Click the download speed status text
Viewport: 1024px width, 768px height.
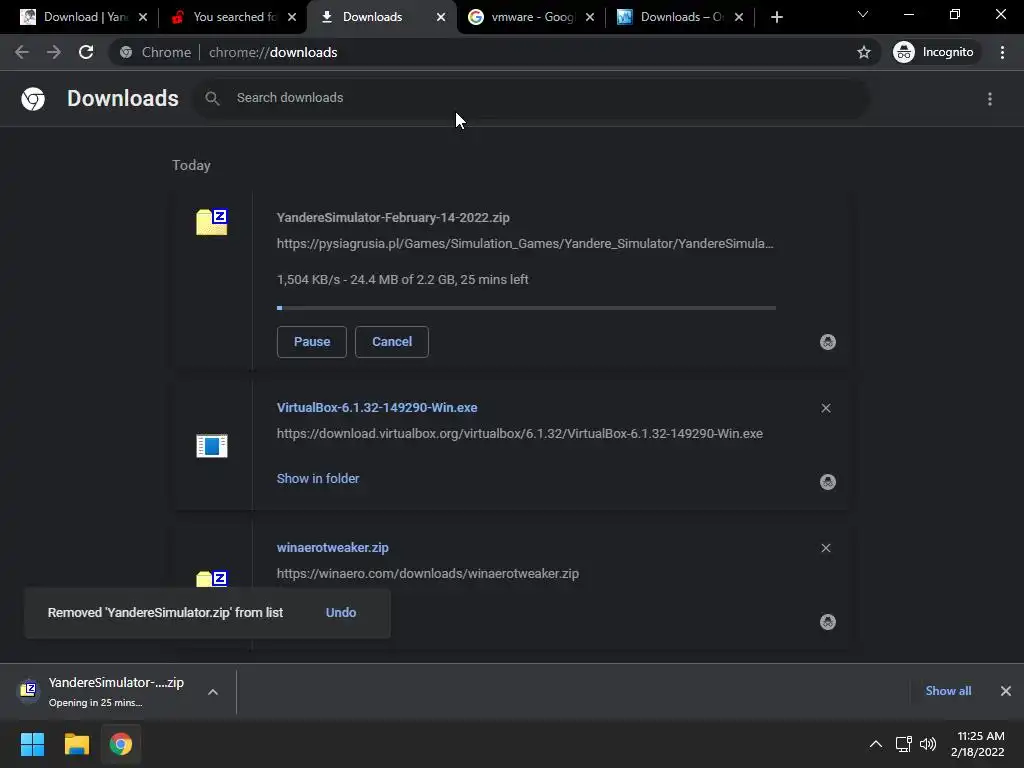click(402, 280)
